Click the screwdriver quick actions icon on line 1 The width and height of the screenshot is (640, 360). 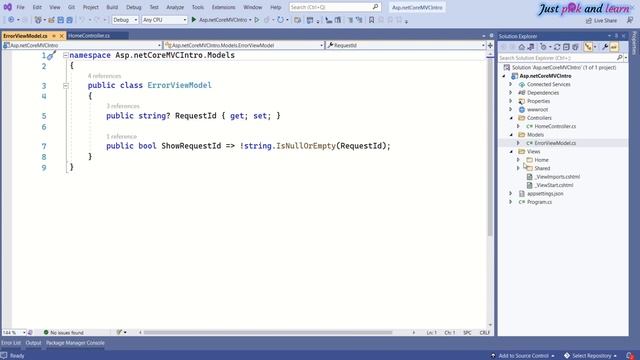[51, 56]
